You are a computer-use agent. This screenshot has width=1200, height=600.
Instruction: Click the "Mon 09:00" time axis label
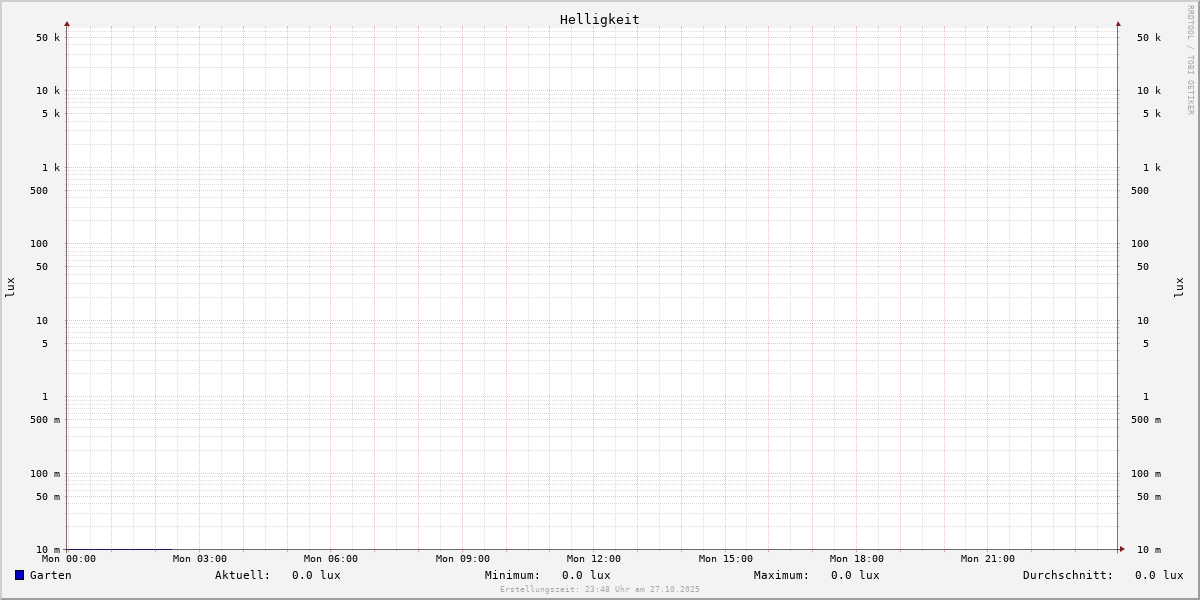click(463, 559)
